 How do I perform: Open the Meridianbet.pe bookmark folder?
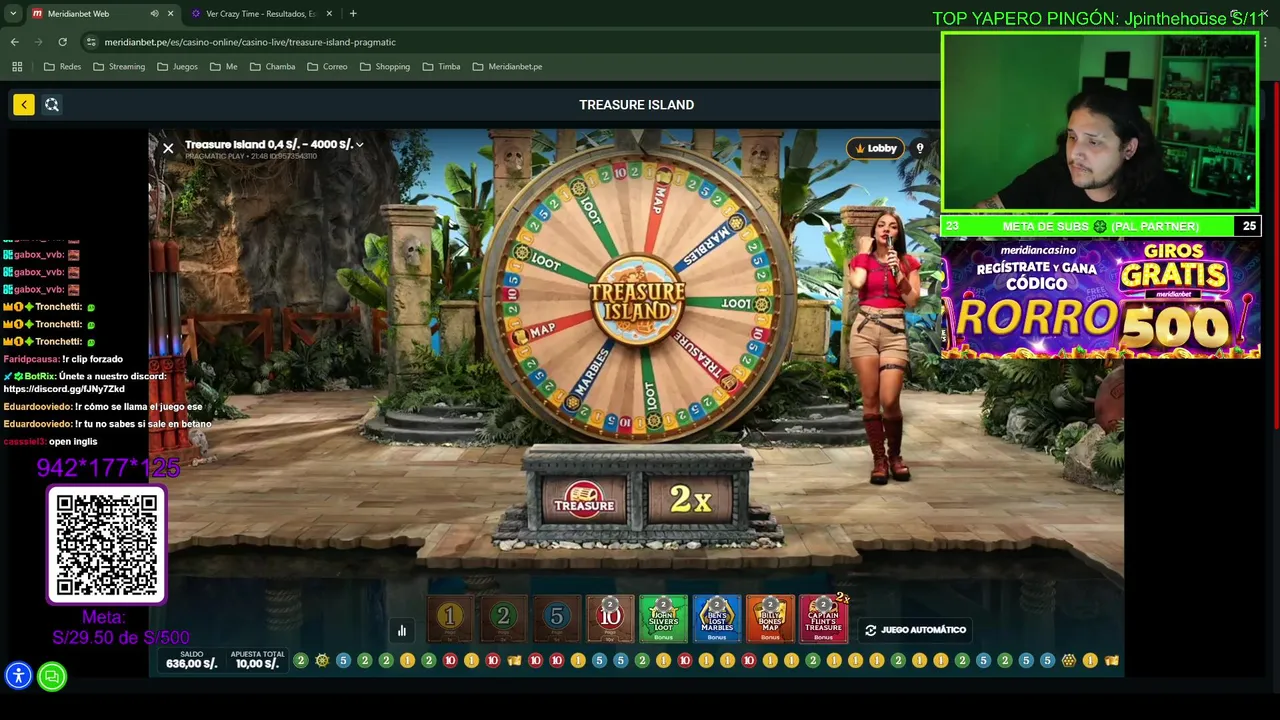tap(507, 67)
